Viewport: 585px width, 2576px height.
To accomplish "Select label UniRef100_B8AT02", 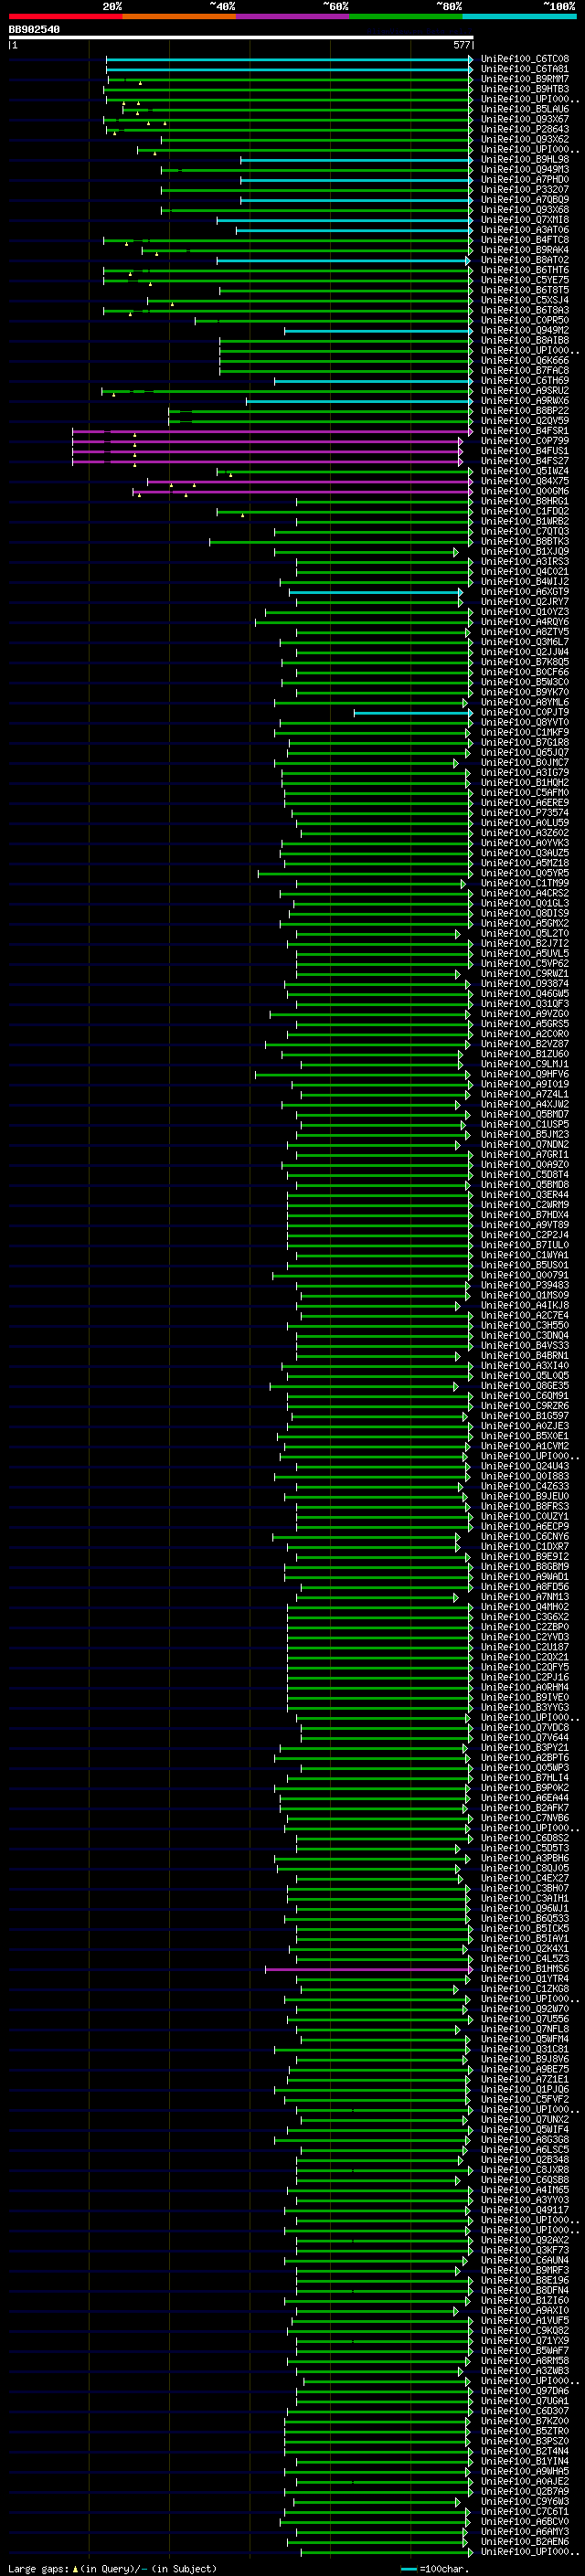I will 525,260.
